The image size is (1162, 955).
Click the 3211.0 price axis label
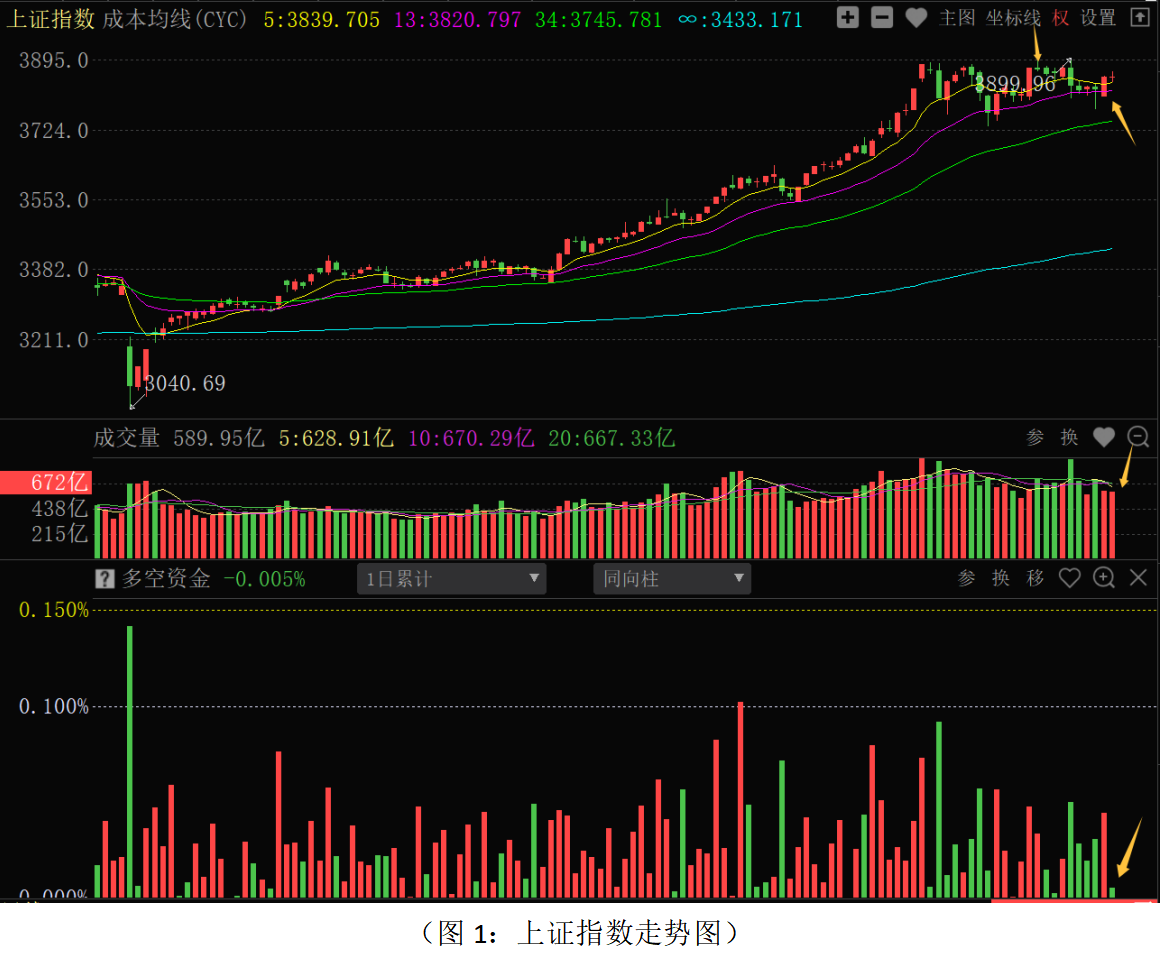(53, 340)
